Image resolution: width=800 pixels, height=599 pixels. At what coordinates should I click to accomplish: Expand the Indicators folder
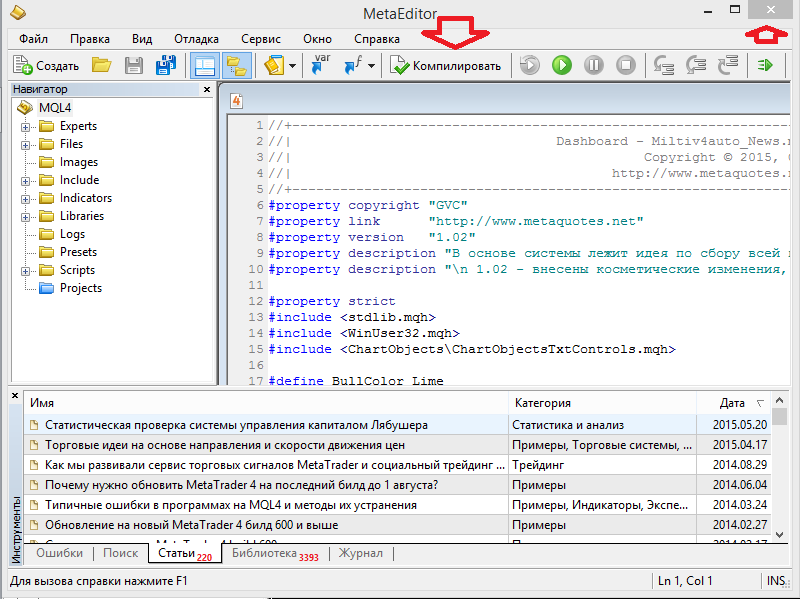click(x=25, y=199)
